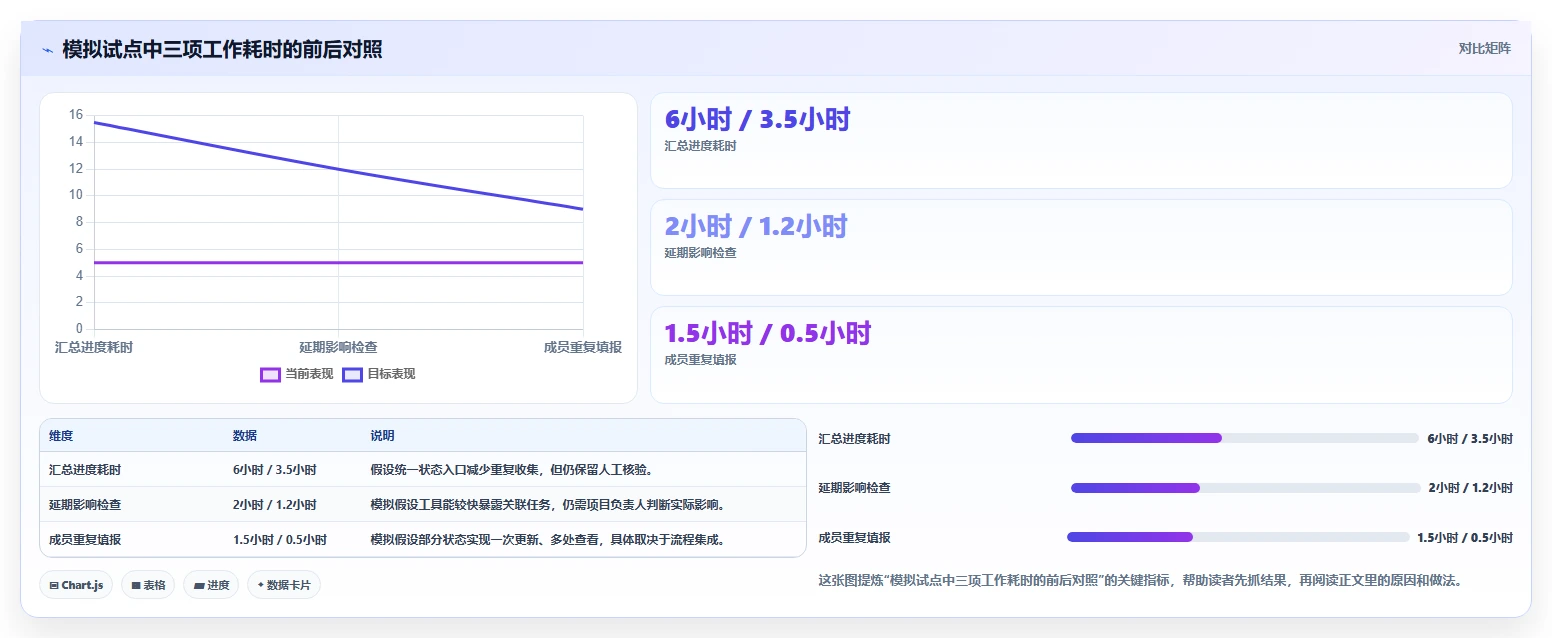
Task: Click description starting 模拟假设部分状态
Action: coord(548,540)
